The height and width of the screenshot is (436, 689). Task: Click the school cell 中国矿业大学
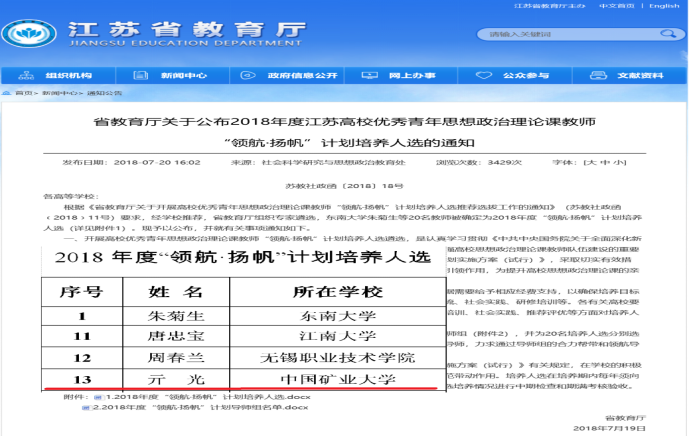point(337,380)
